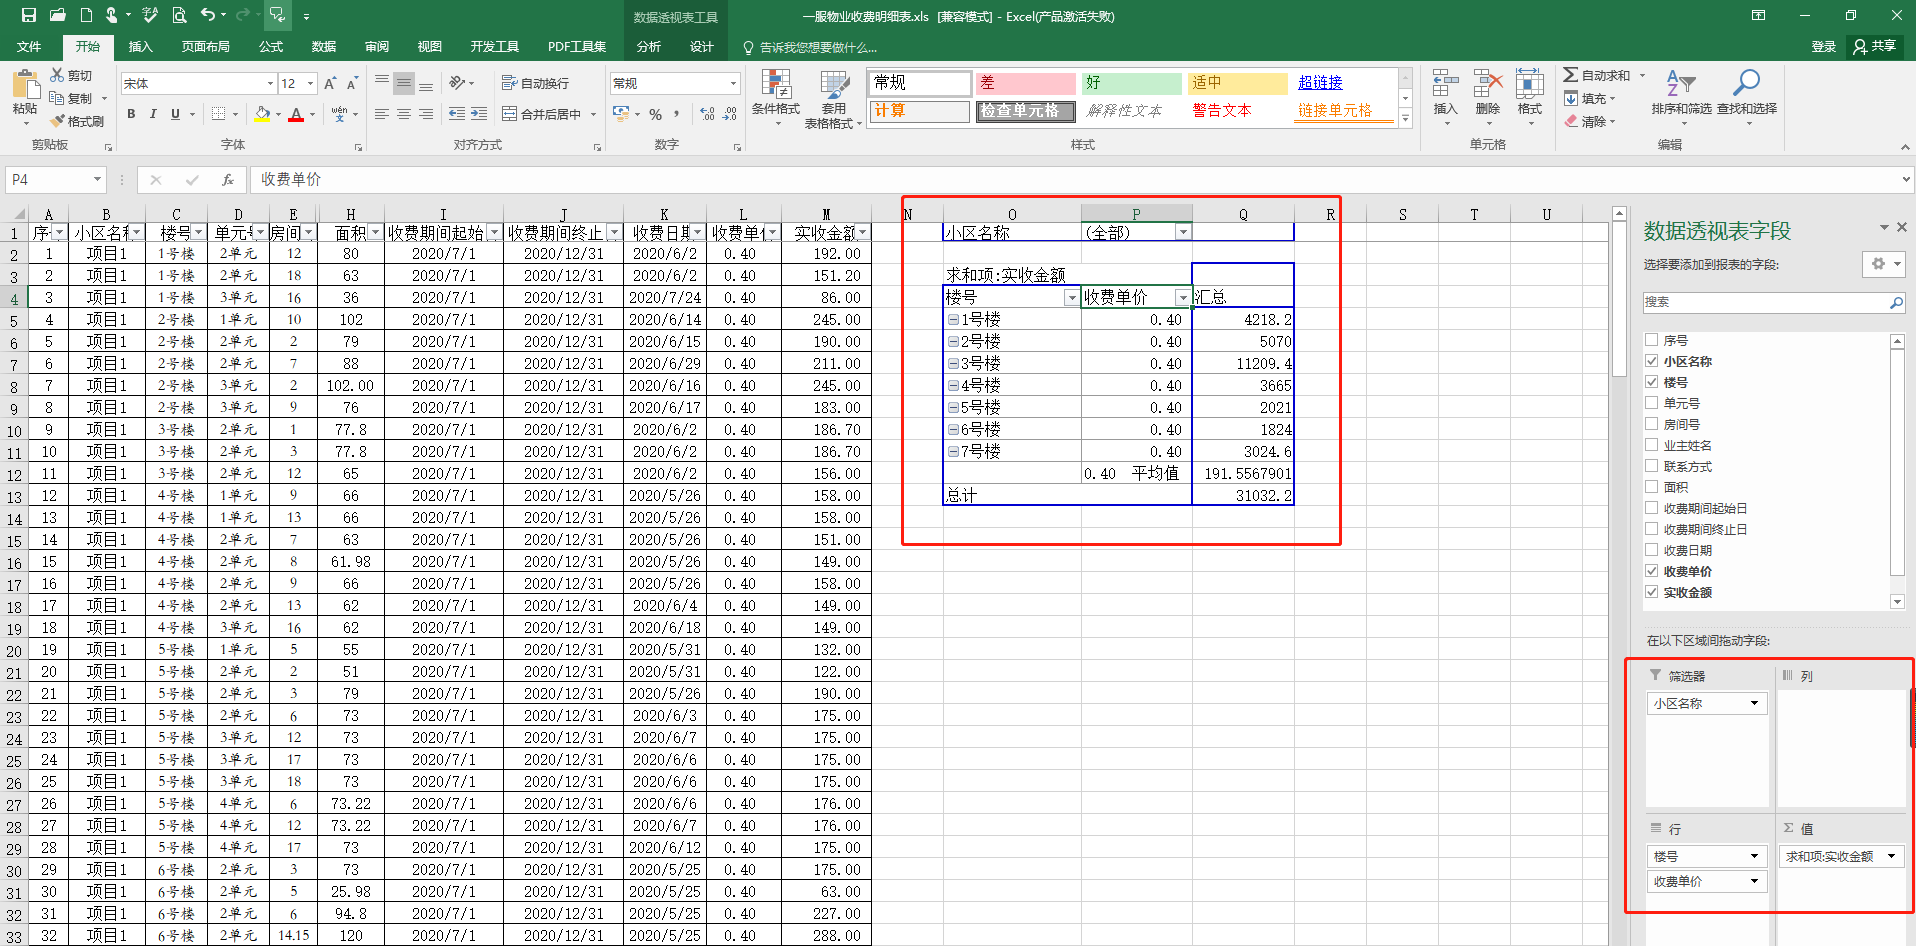Click the AutoSum sigma icon

coord(1571,75)
